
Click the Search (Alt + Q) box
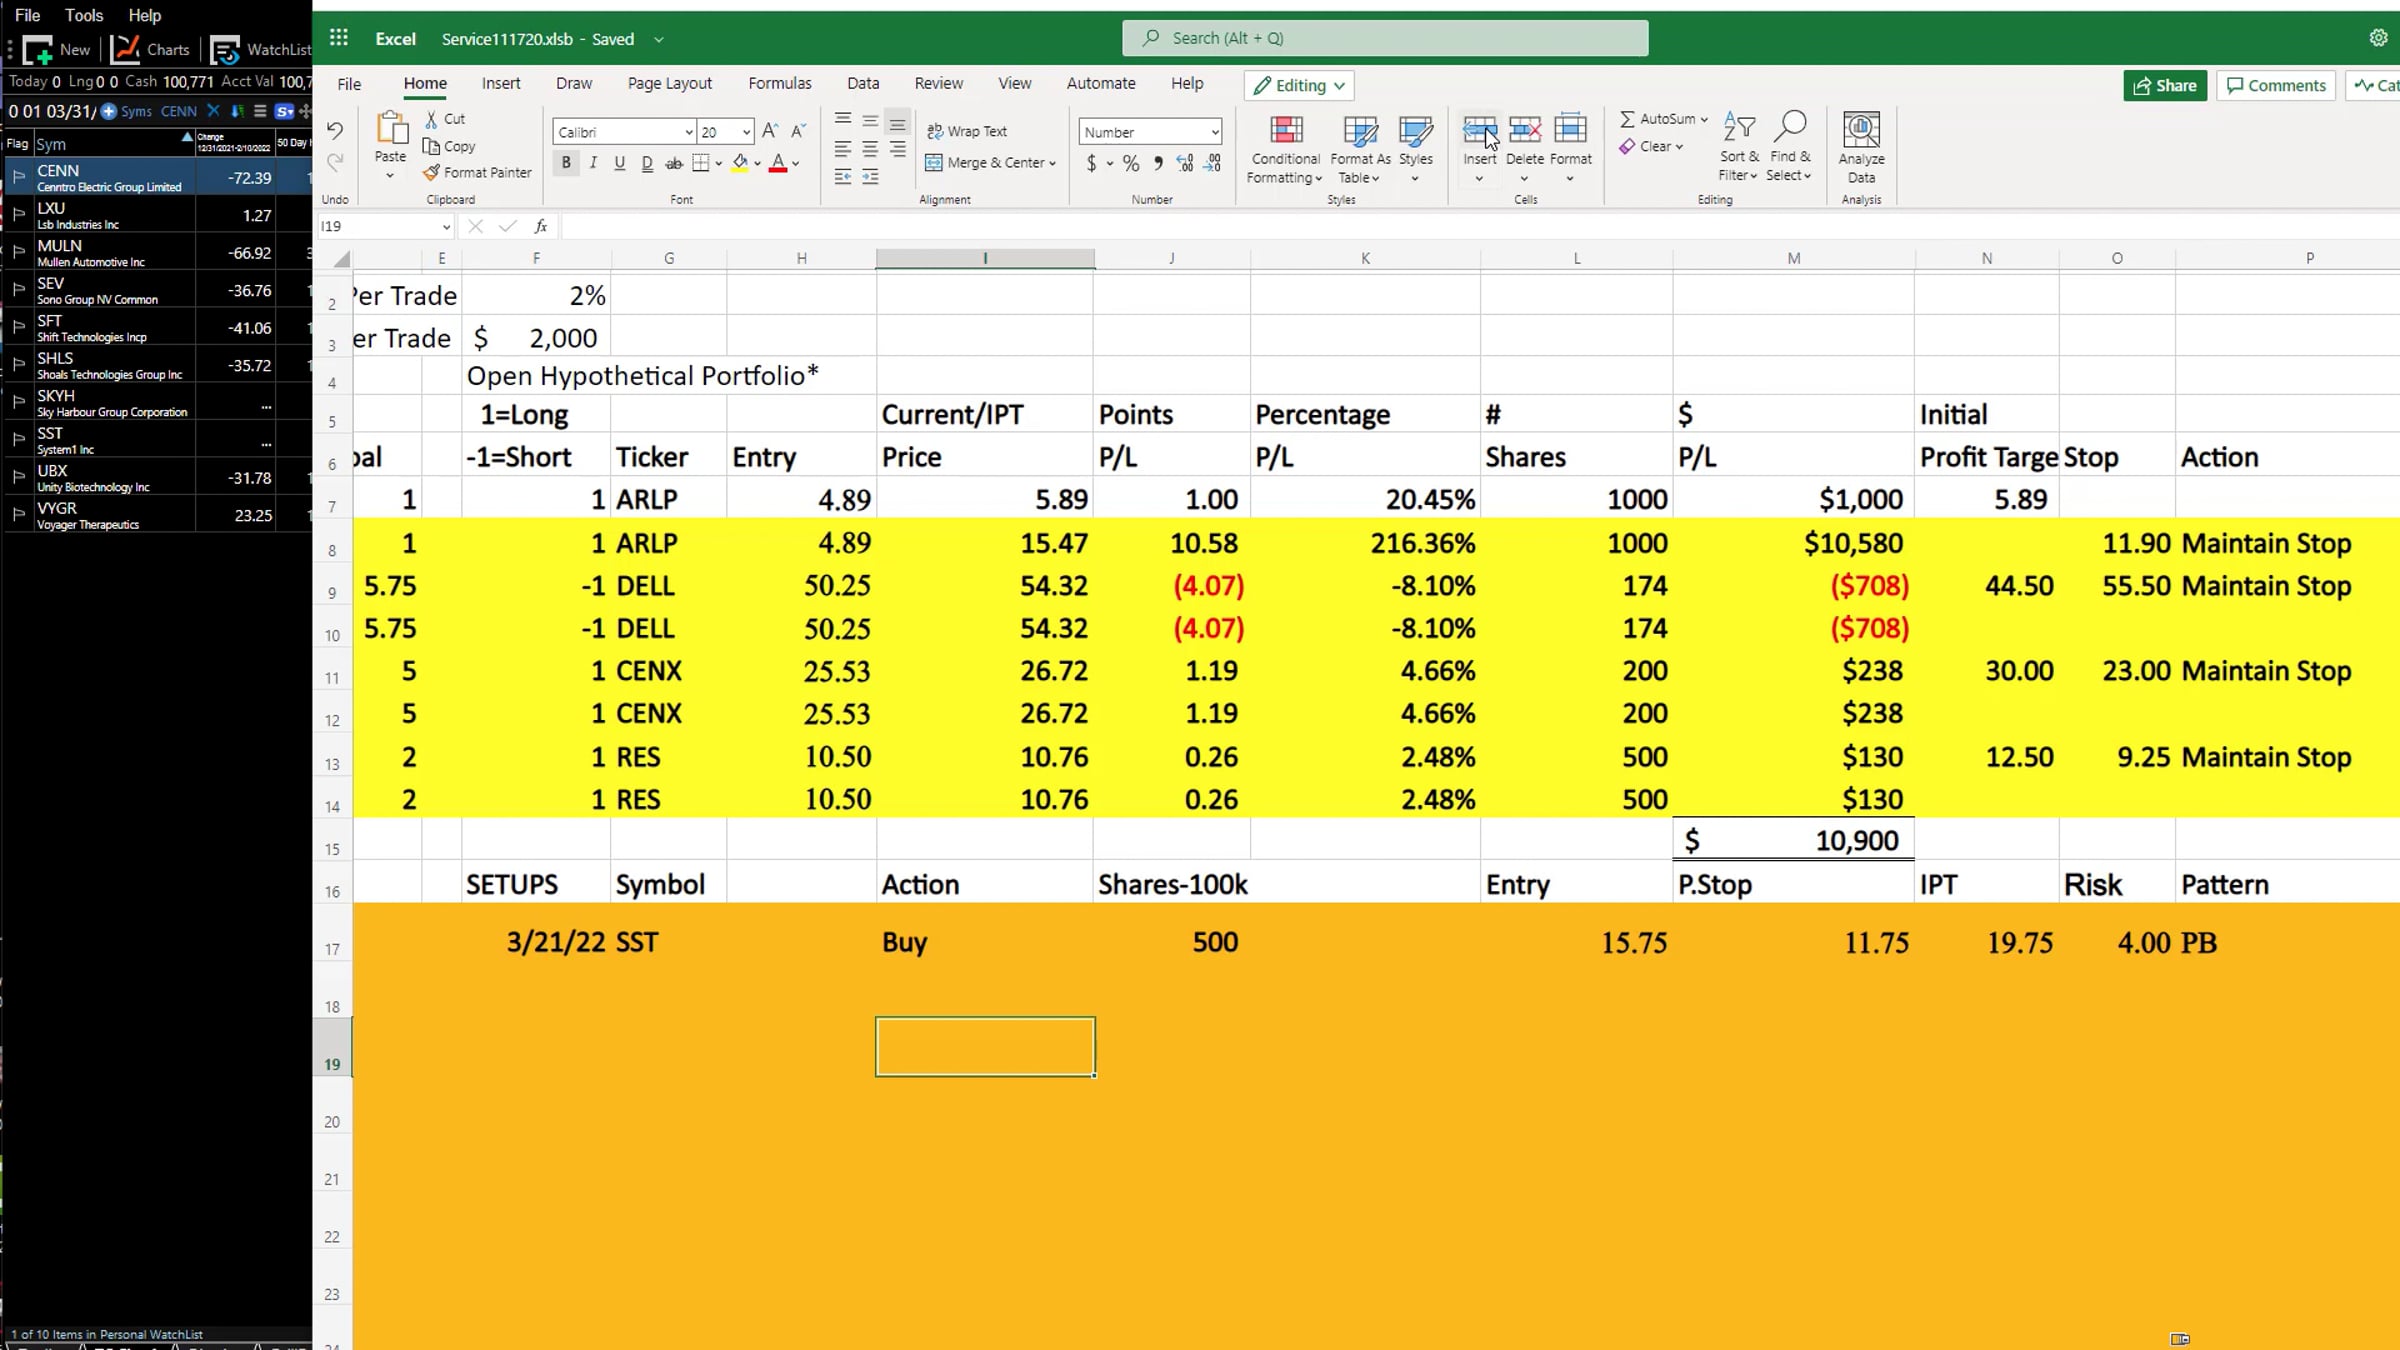tap(1385, 38)
